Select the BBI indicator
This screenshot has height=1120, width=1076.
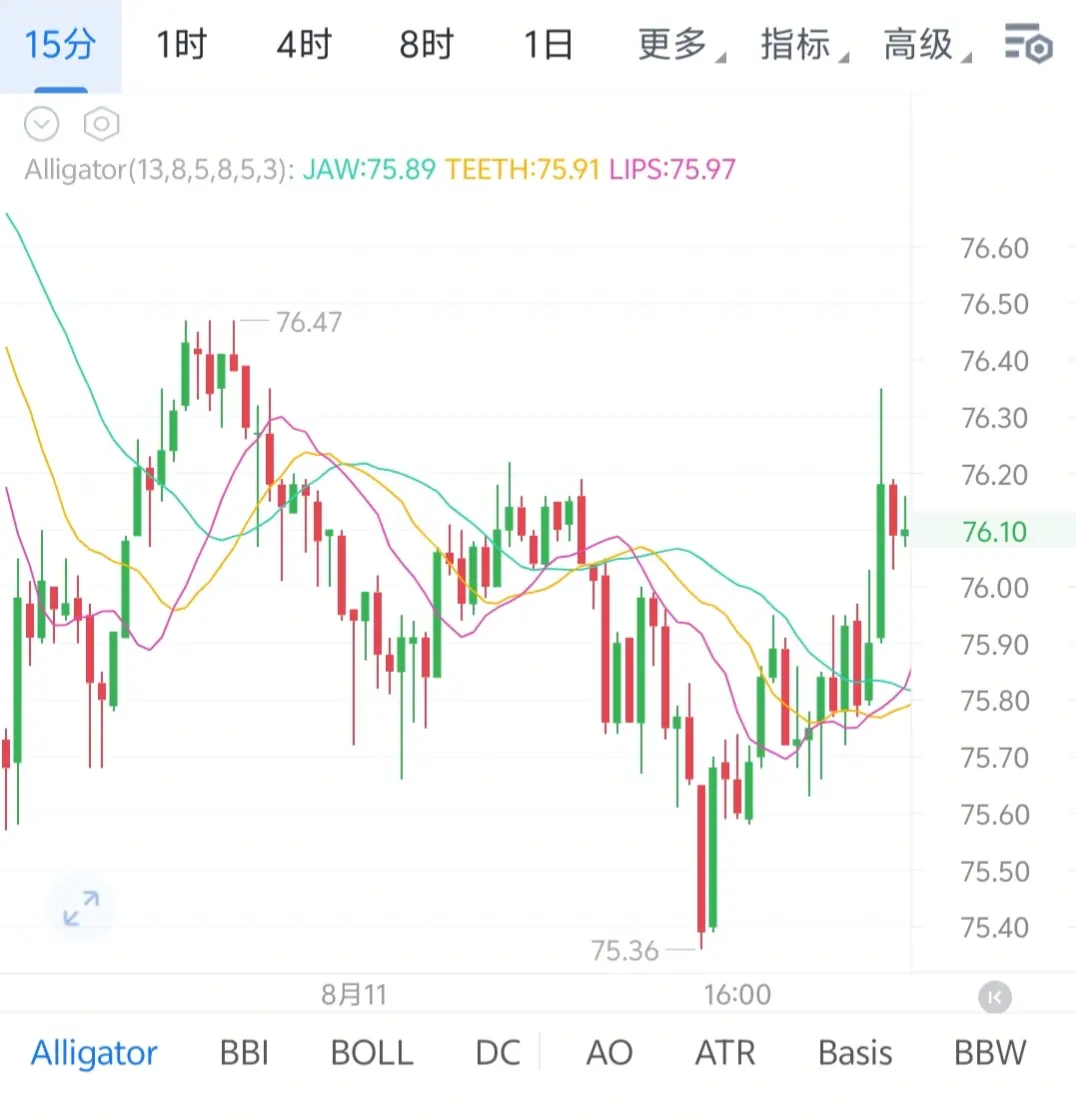point(244,1053)
